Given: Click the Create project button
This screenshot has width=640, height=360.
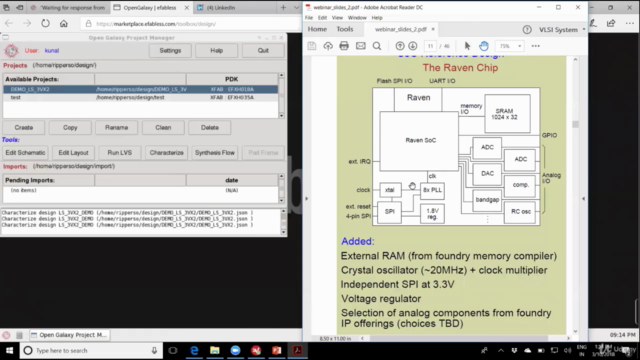Looking at the screenshot, I should [24, 128].
